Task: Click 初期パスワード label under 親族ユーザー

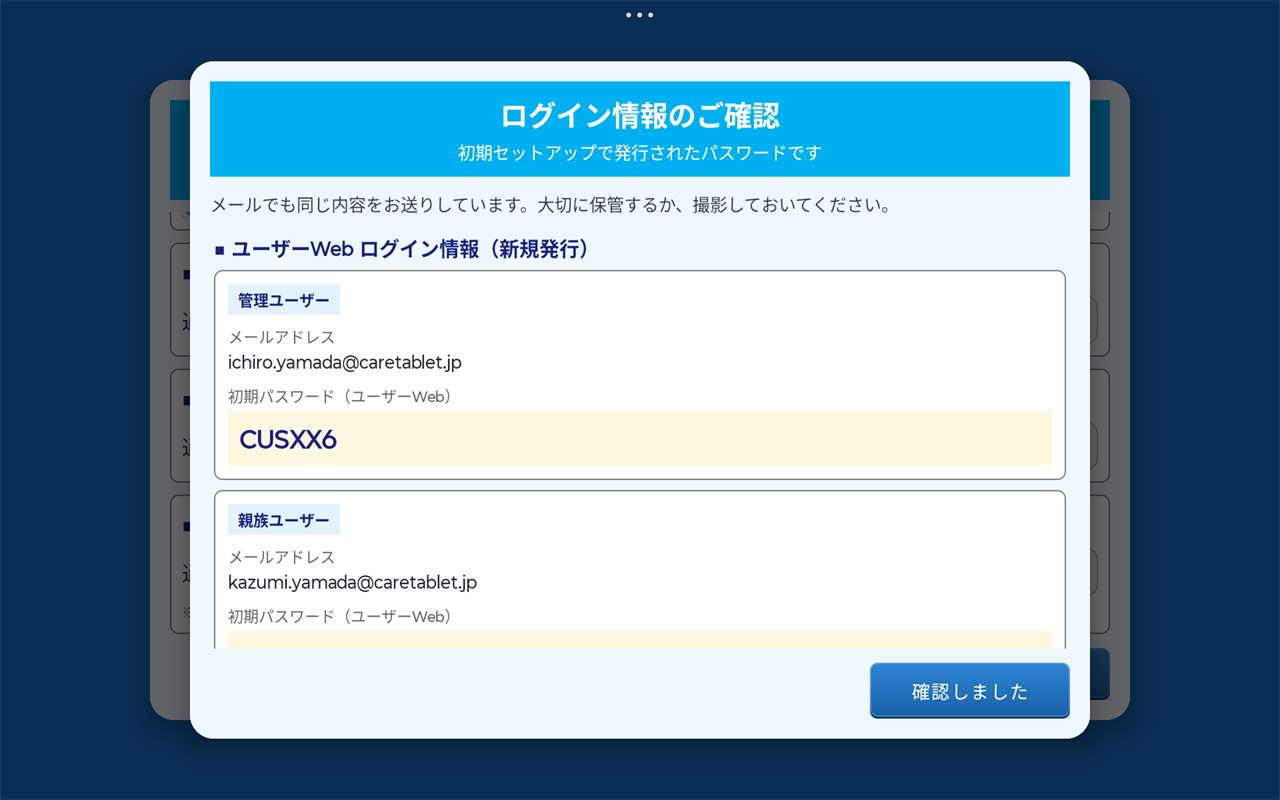Action: point(341,617)
